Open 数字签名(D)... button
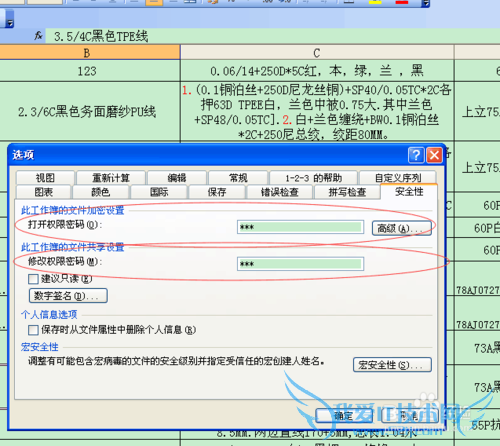Viewport: 500px width, 446px height. coord(68,296)
